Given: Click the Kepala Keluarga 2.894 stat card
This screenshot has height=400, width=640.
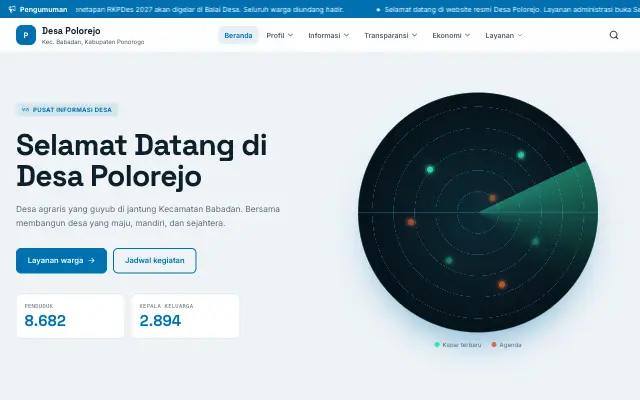Looking at the screenshot, I should (185, 316).
